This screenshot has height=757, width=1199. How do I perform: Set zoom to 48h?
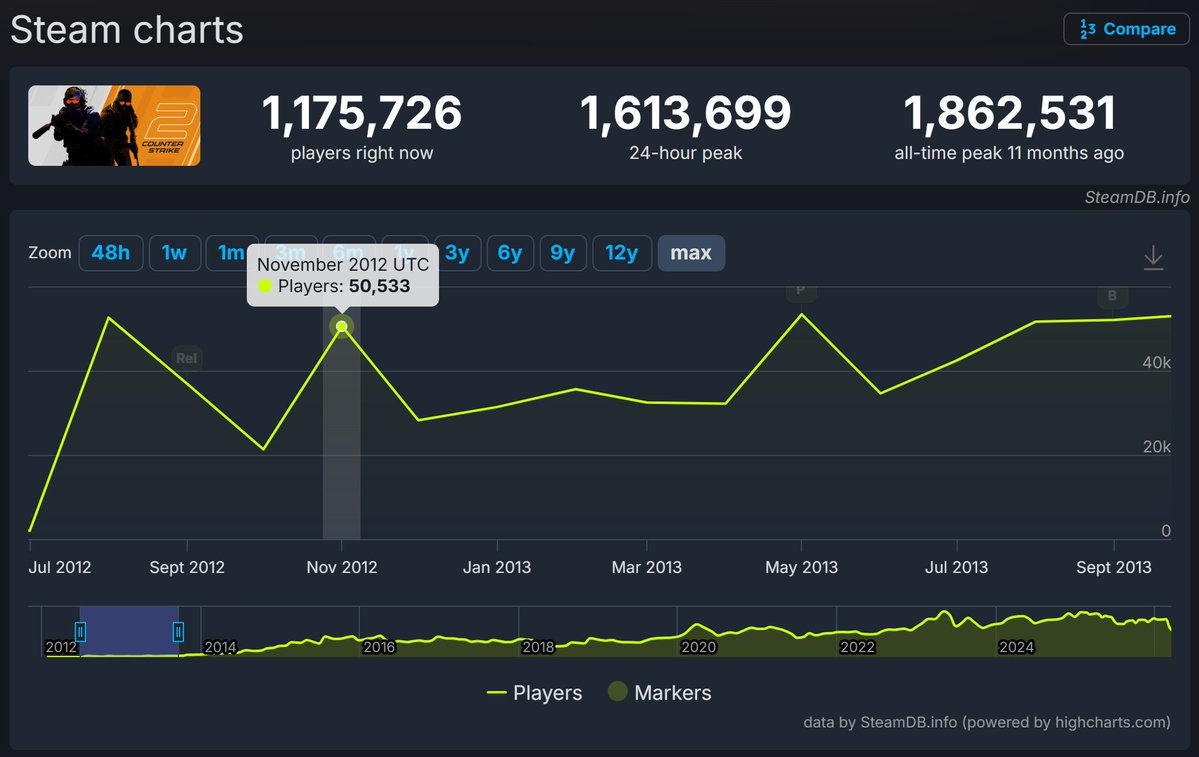[111, 253]
